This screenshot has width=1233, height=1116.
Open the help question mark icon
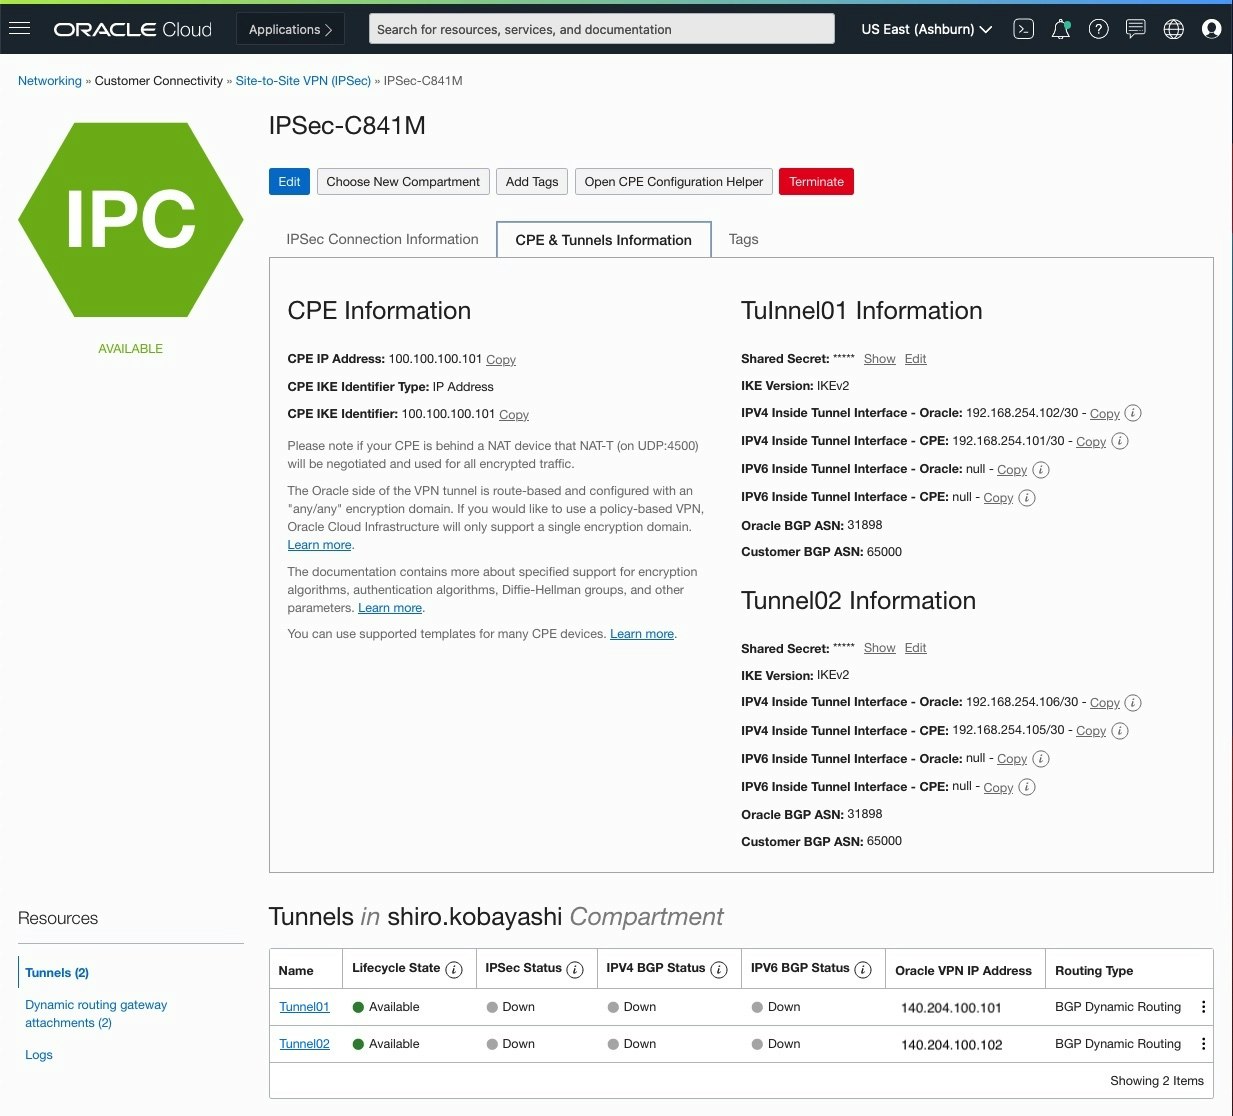click(x=1098, y=29)
